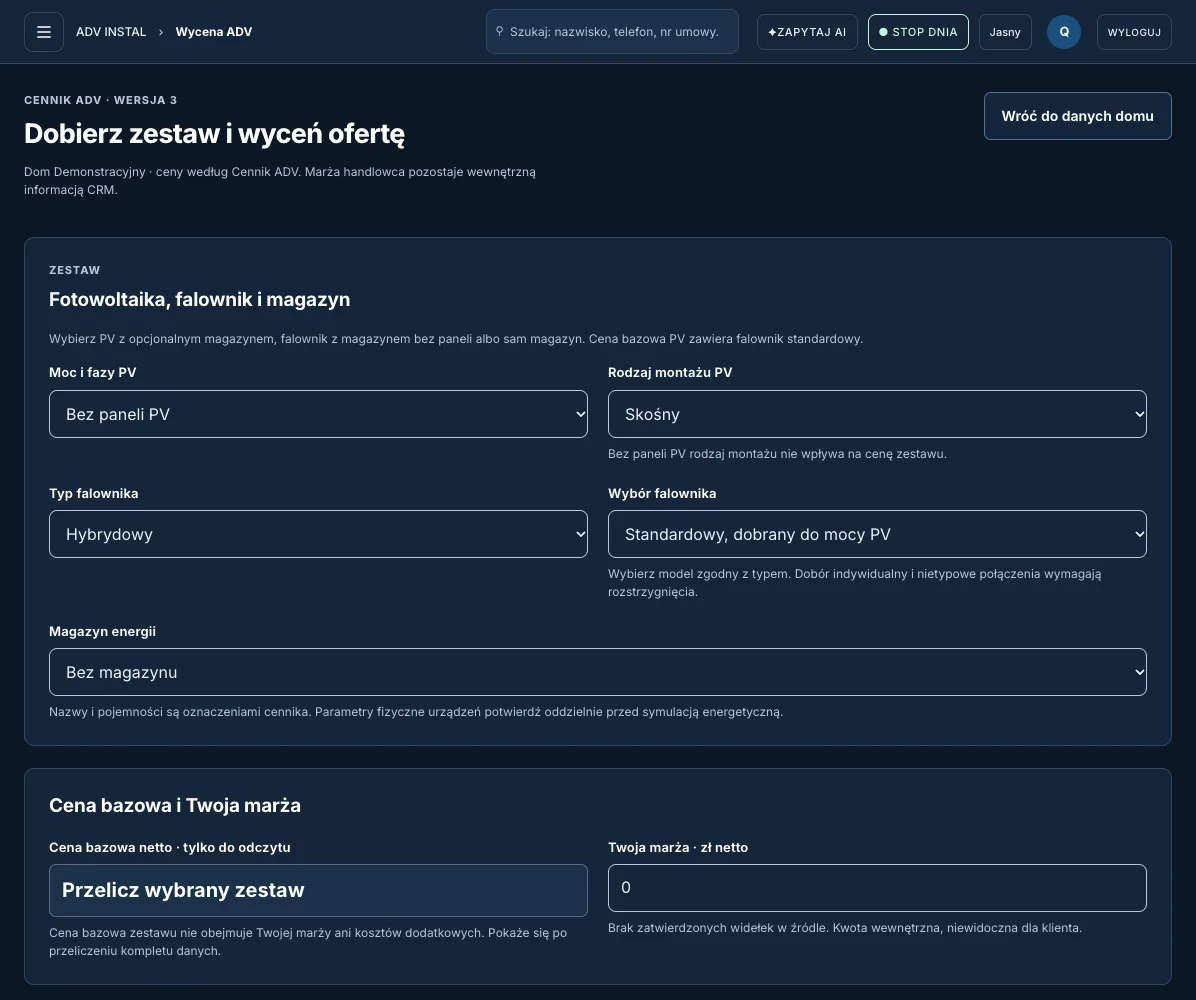The height and width of the screenshot is (1000, 1196).
Task: Click the 'Cena bazowa netto · tylko do odczytu' label
Action: 169,847
